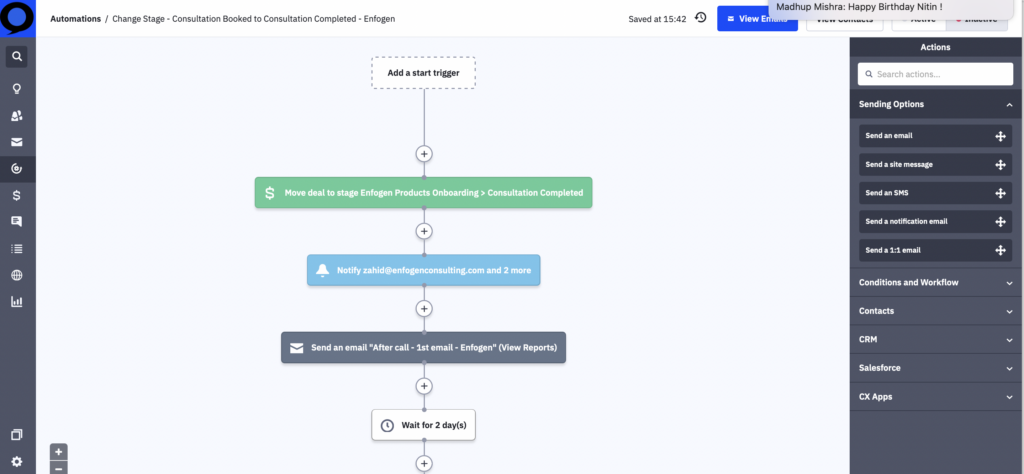Open the Contacts people icon in sidebar
Image resolution: width=1024 pixels, height=474 pixels.
[x=17, y=116]
